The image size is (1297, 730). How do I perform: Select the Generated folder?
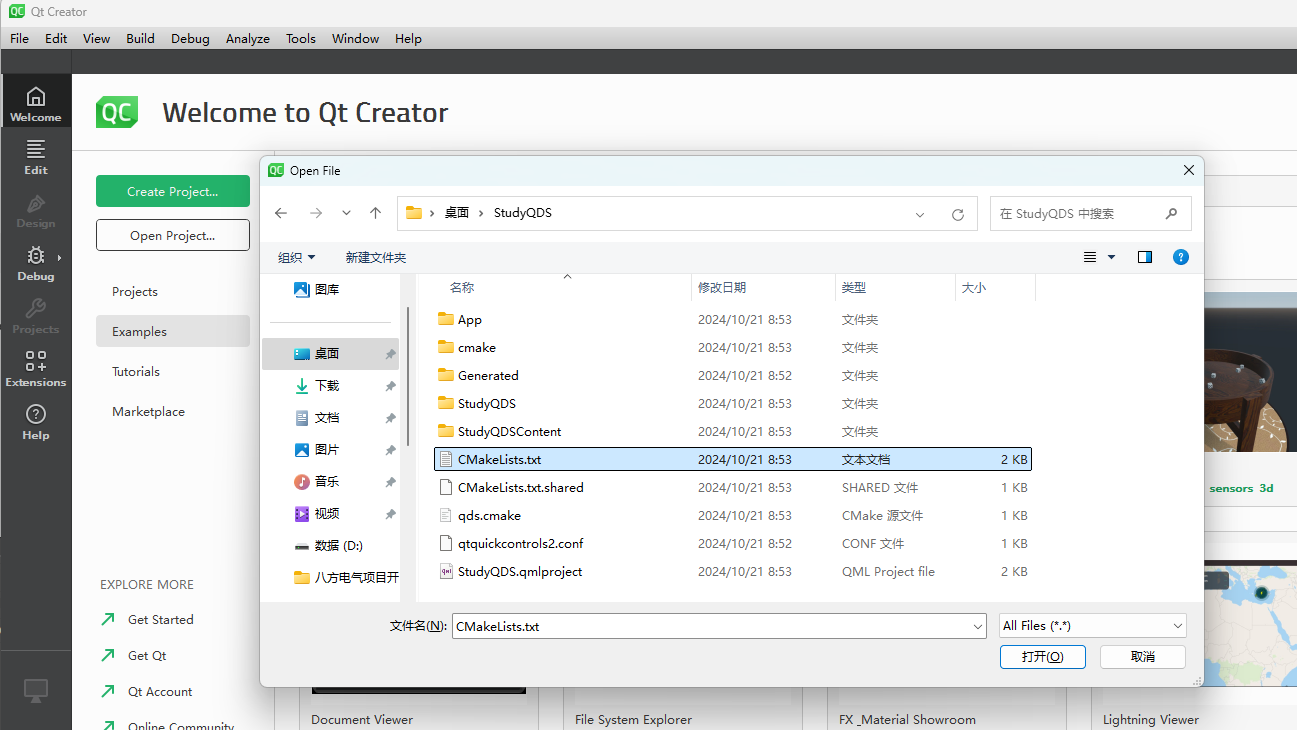point(735,376)
